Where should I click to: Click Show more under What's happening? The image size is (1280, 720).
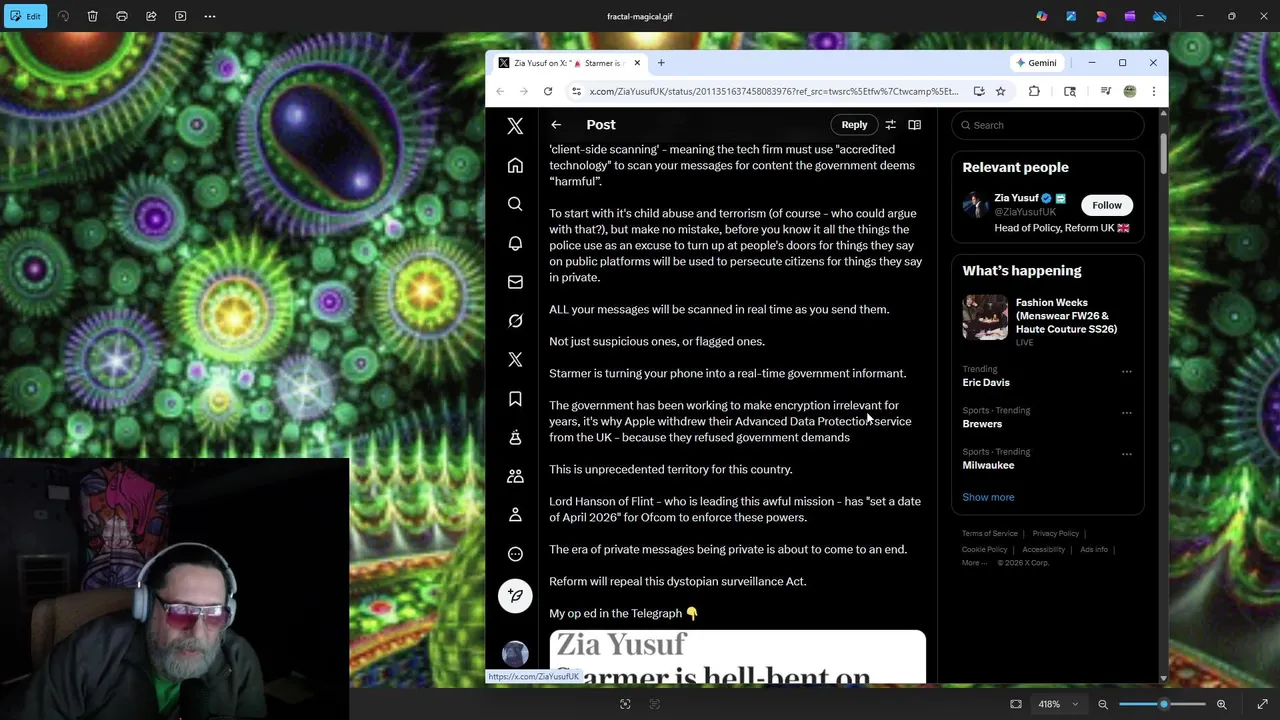click(x=988, y=497)
